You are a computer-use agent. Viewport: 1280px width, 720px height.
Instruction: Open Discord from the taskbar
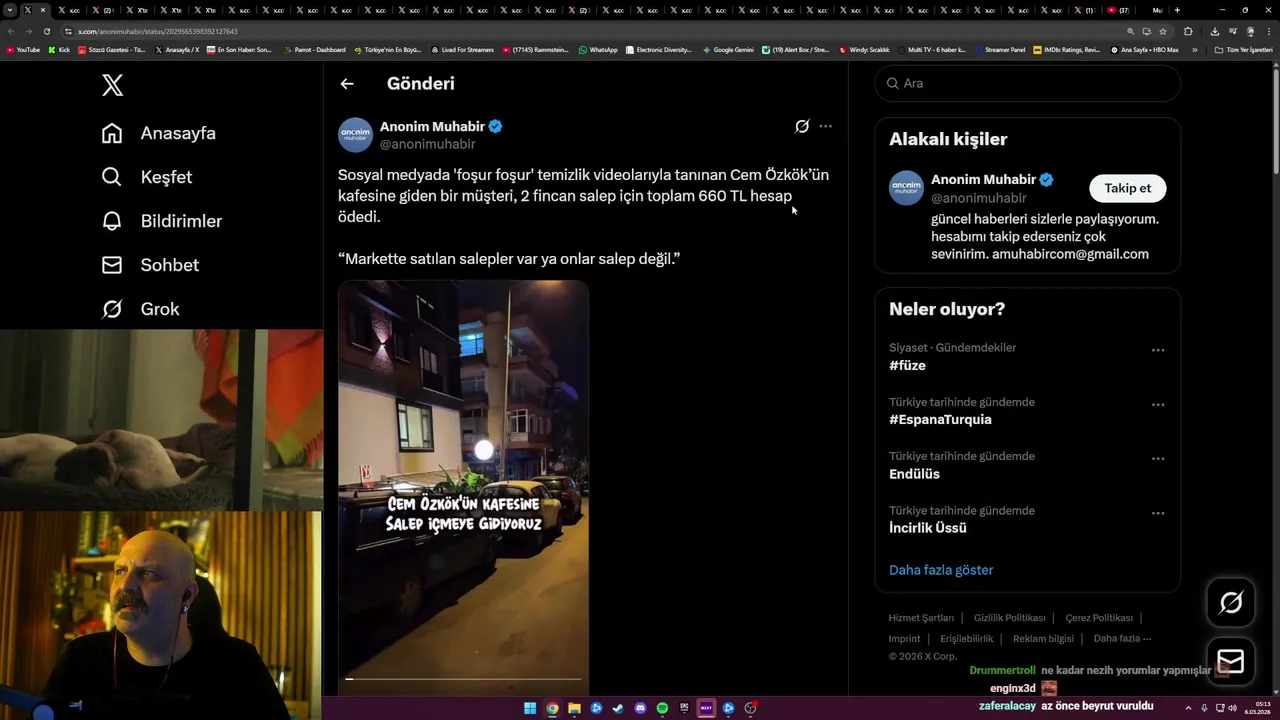(640, 708)
